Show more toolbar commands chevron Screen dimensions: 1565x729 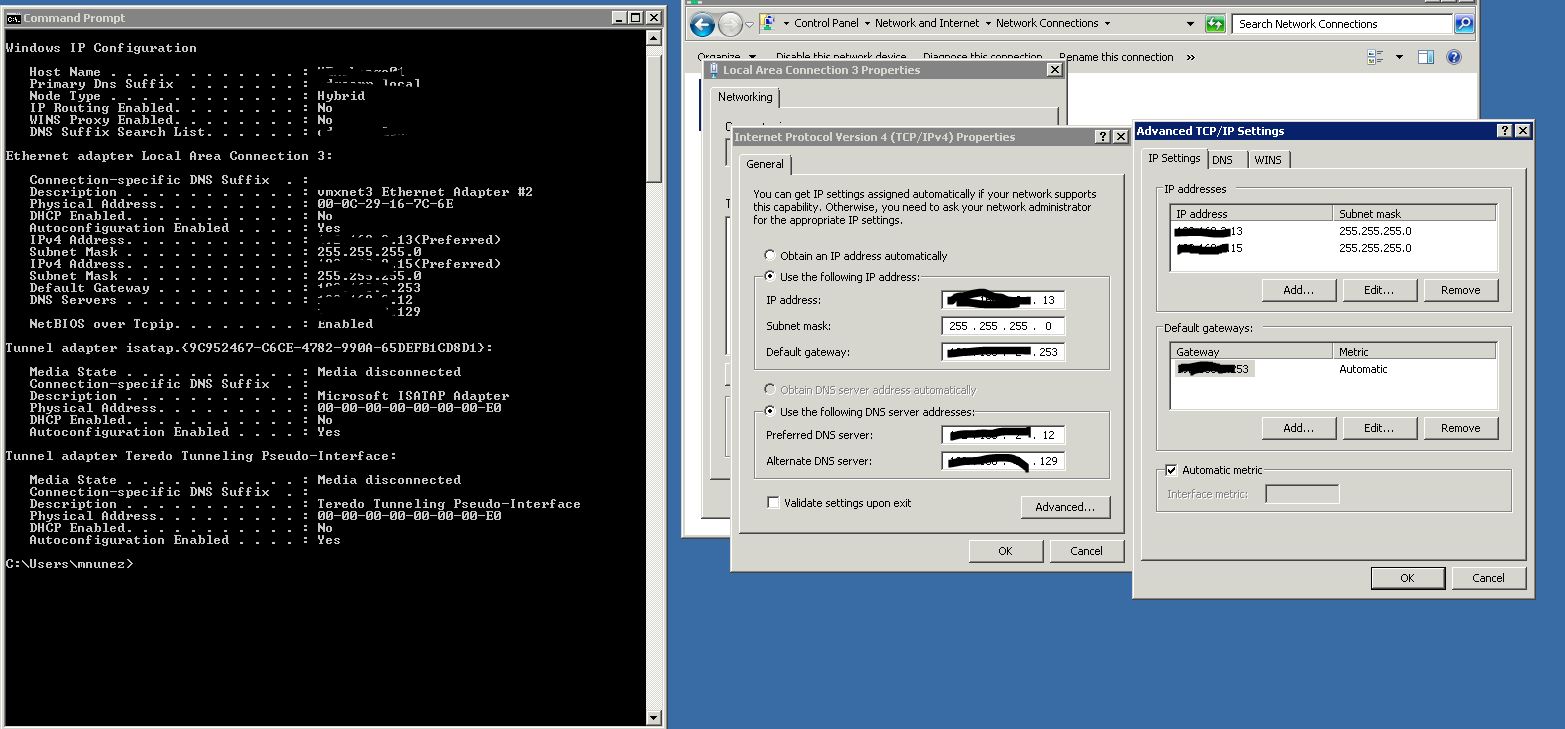(x=1190, y=58)
